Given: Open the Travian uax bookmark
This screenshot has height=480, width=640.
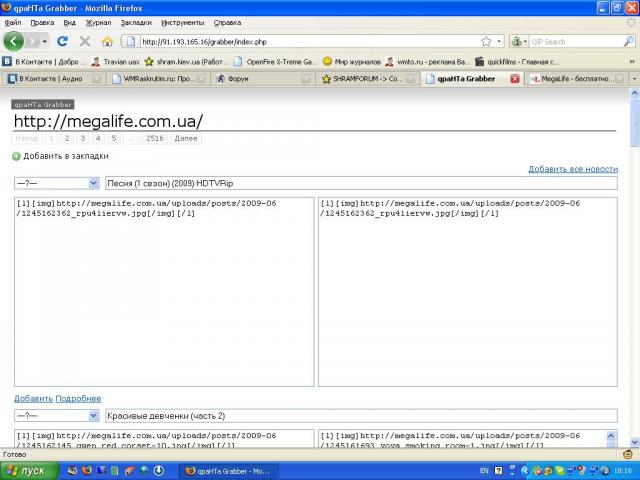Looking at the screenshot, I should (116, 62).
